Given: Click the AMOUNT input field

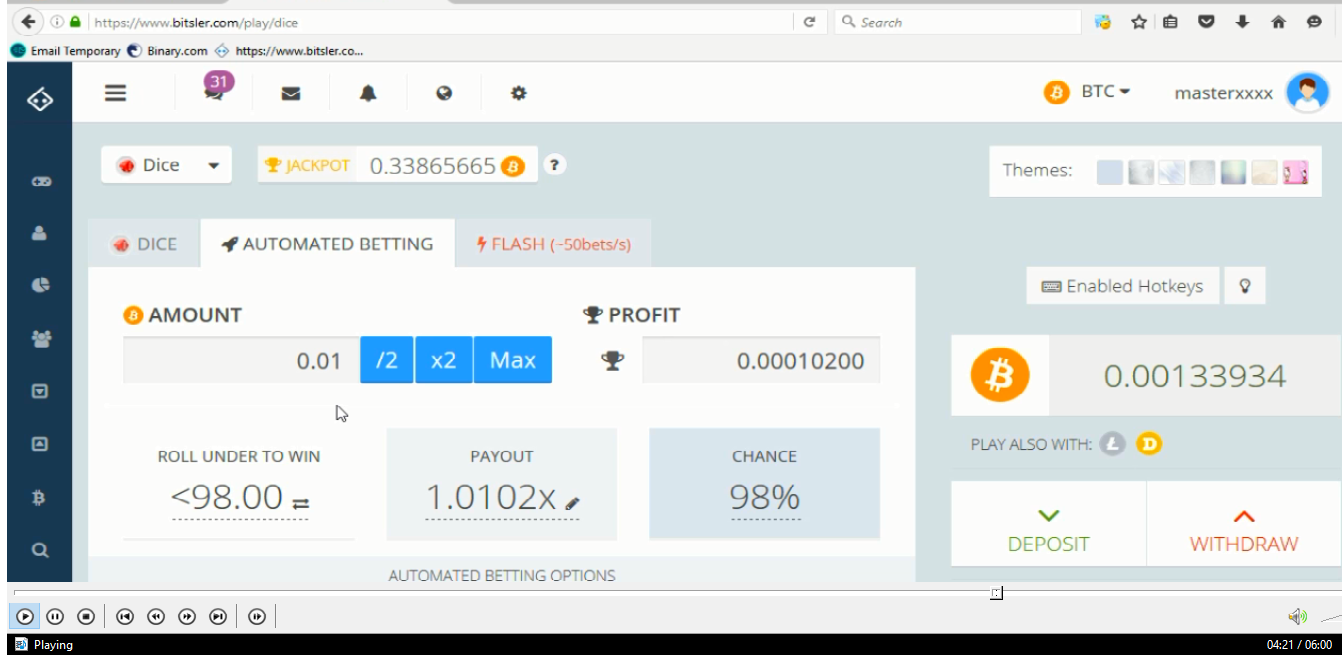Looking at the screenshot, I should (241, 360).
